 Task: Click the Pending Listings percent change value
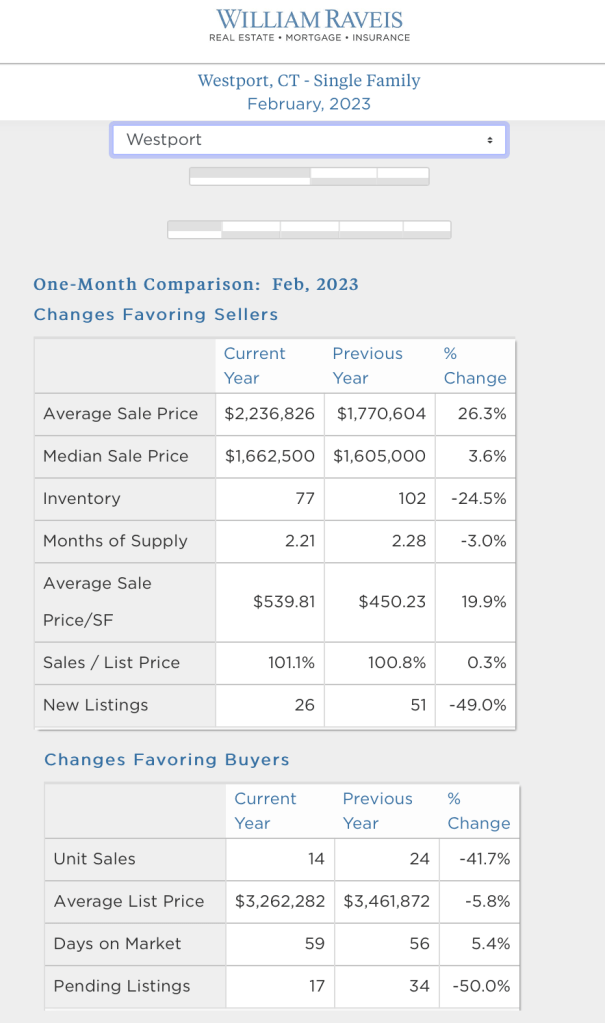[481, 986]
